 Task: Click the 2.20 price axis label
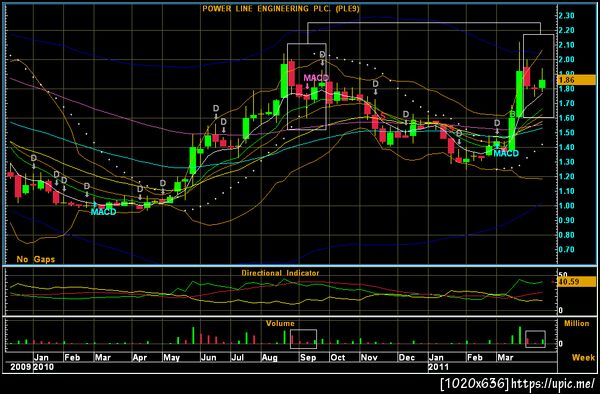pyautogui.click(x=566, y=30)
